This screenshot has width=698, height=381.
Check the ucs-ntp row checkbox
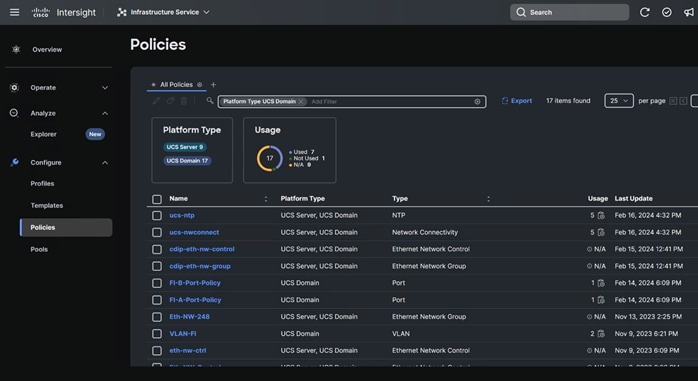(x=157, y=215)
